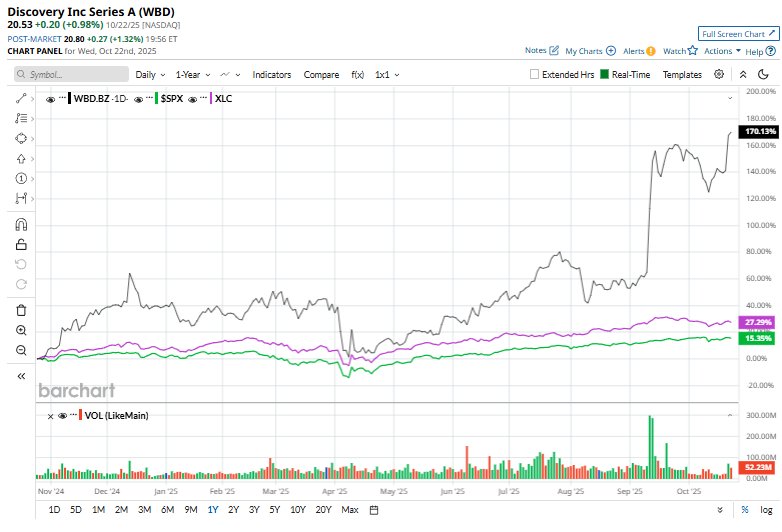Hide the VOL indicator with eye icon
782x532 pixels.
click(63, 415)
